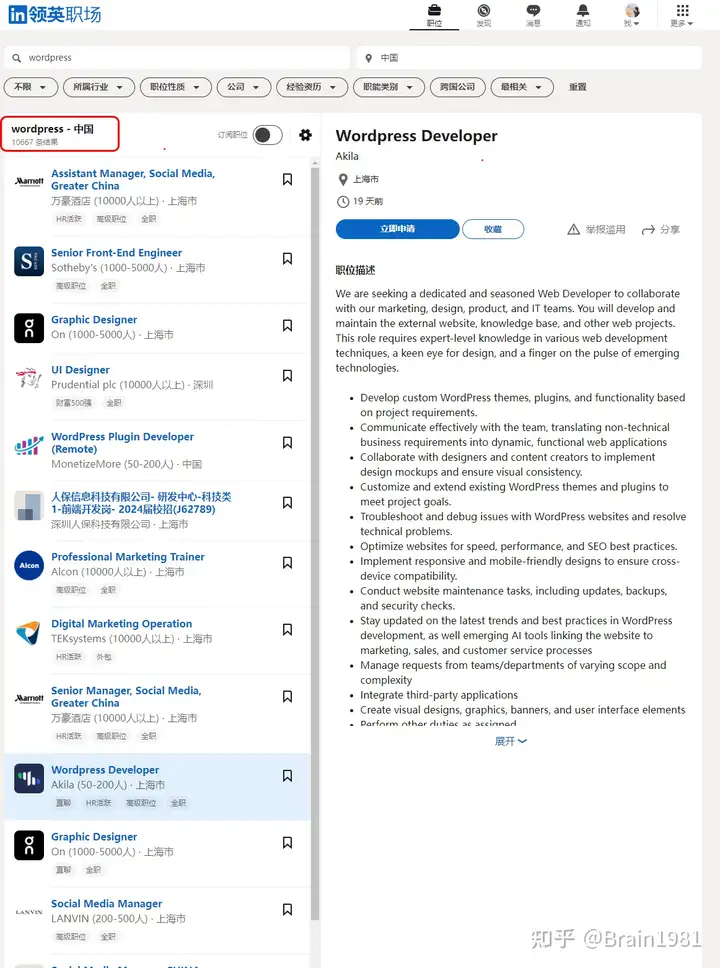Report this job via 举报滥用
The height and width of the screenshot is (968, 720).
597,230
